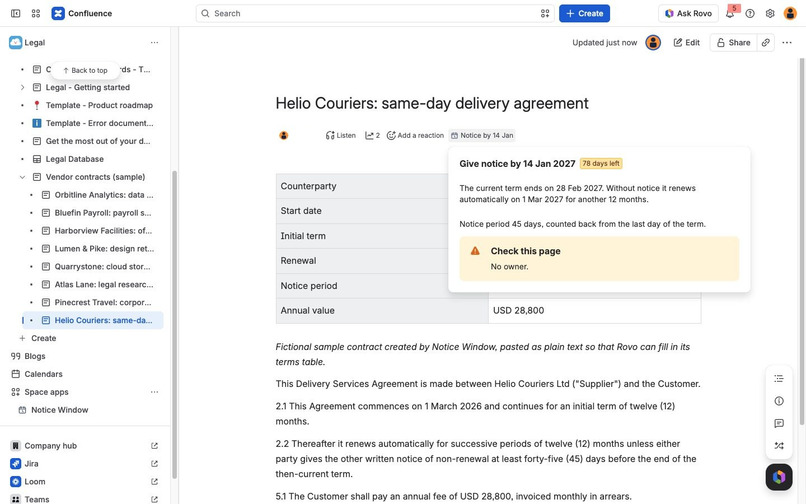The image size is (806, 504).
Task: Open Space apps more options ellipsis
Action: [154, 392]
